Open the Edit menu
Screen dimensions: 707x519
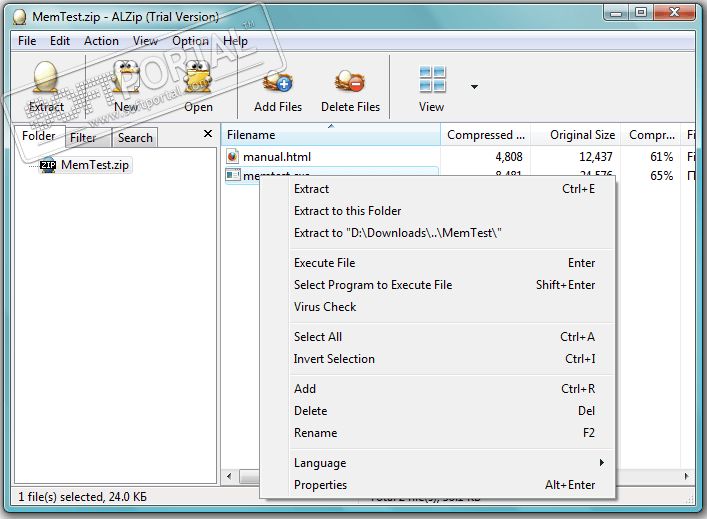tap(60, 41)
